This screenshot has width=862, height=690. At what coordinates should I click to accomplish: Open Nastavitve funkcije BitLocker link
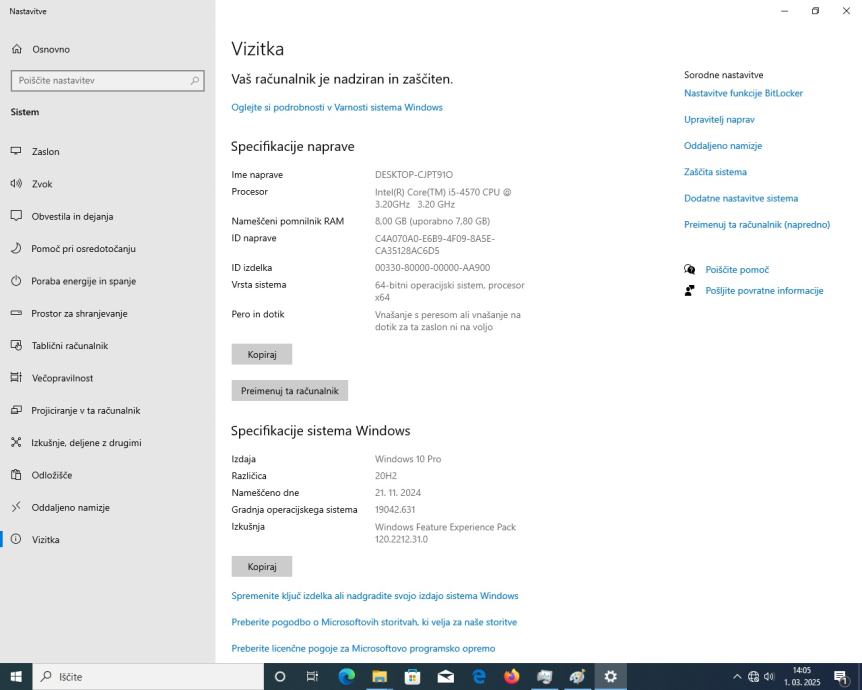(743, 93)
